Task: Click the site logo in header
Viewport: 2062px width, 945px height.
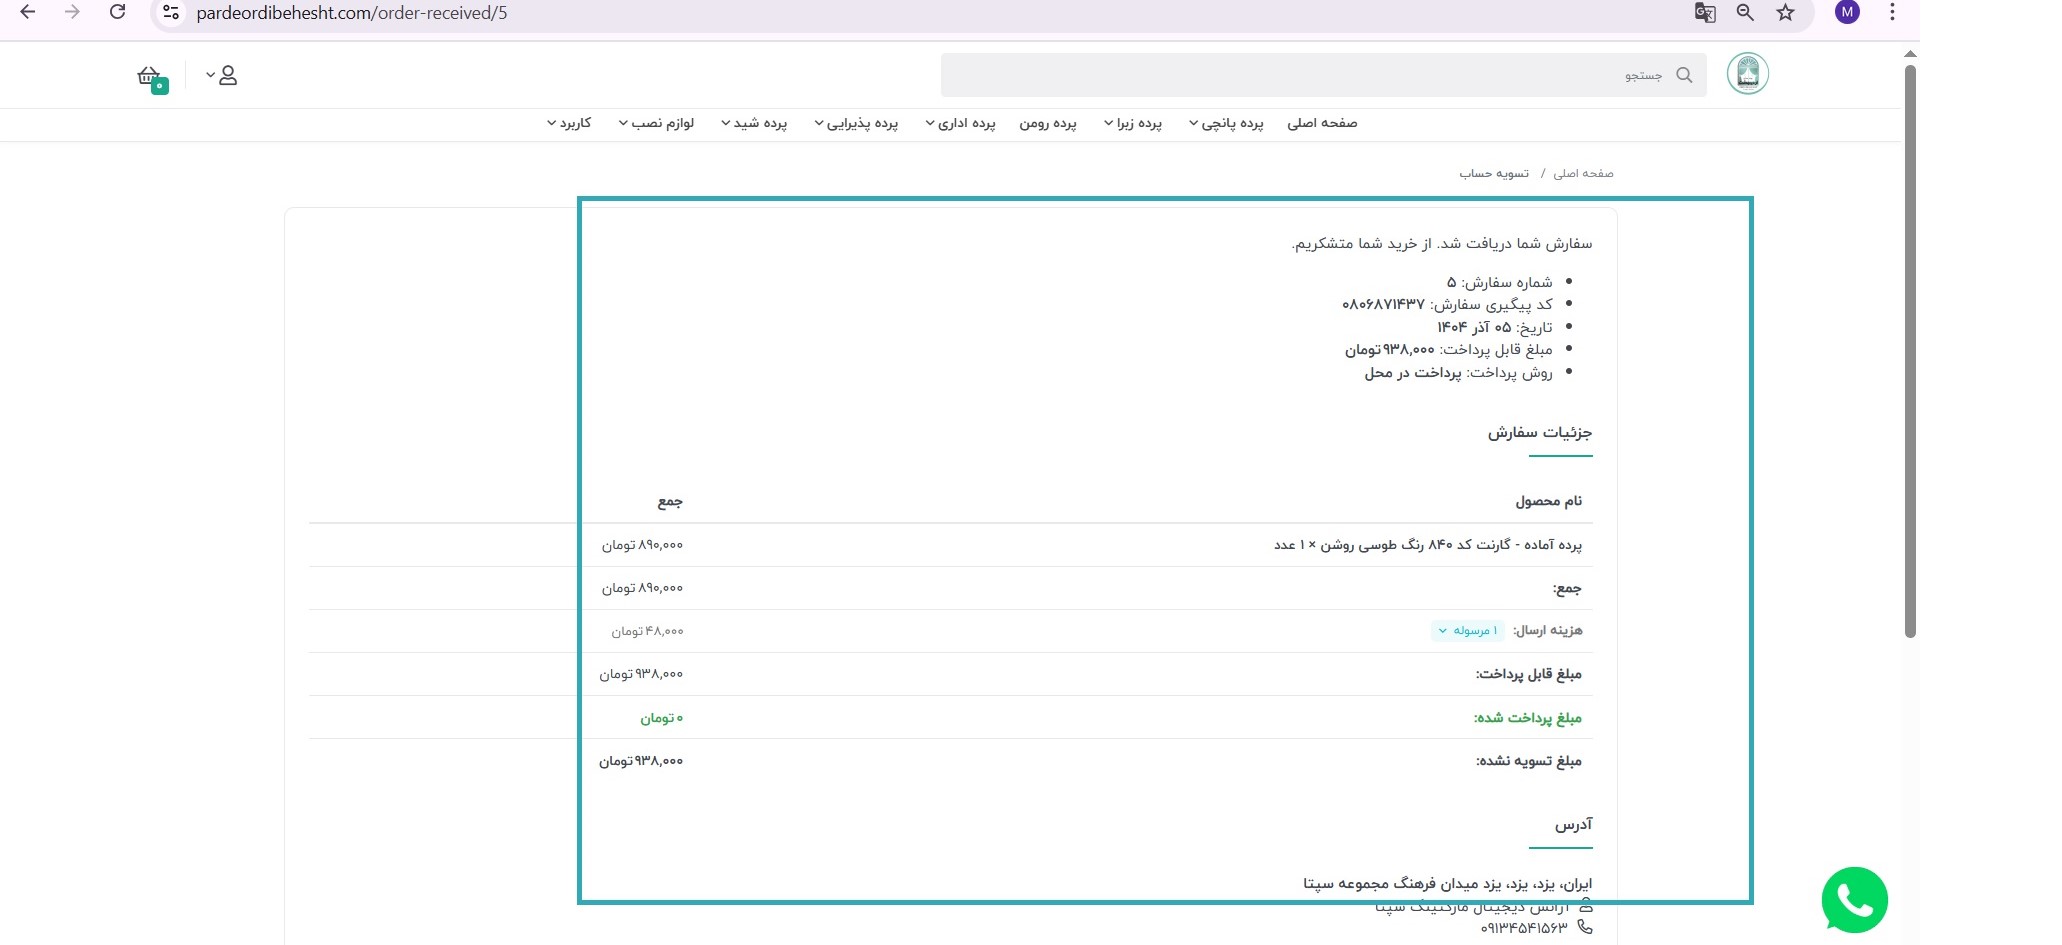Action: click(1747, 74)
